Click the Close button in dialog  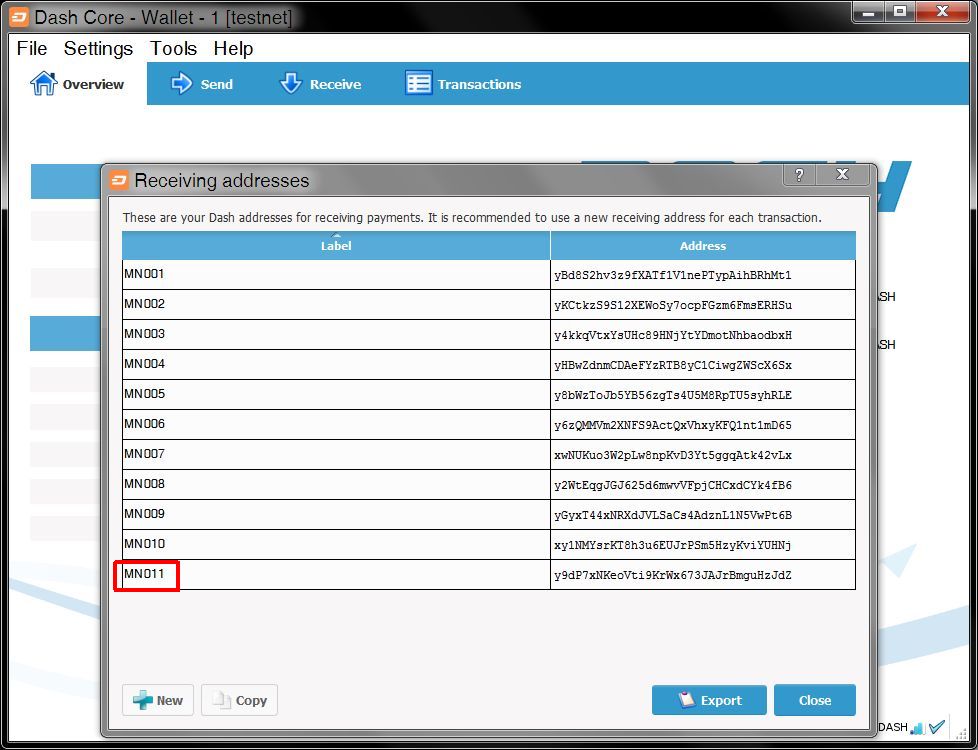[x=815, y=700]
